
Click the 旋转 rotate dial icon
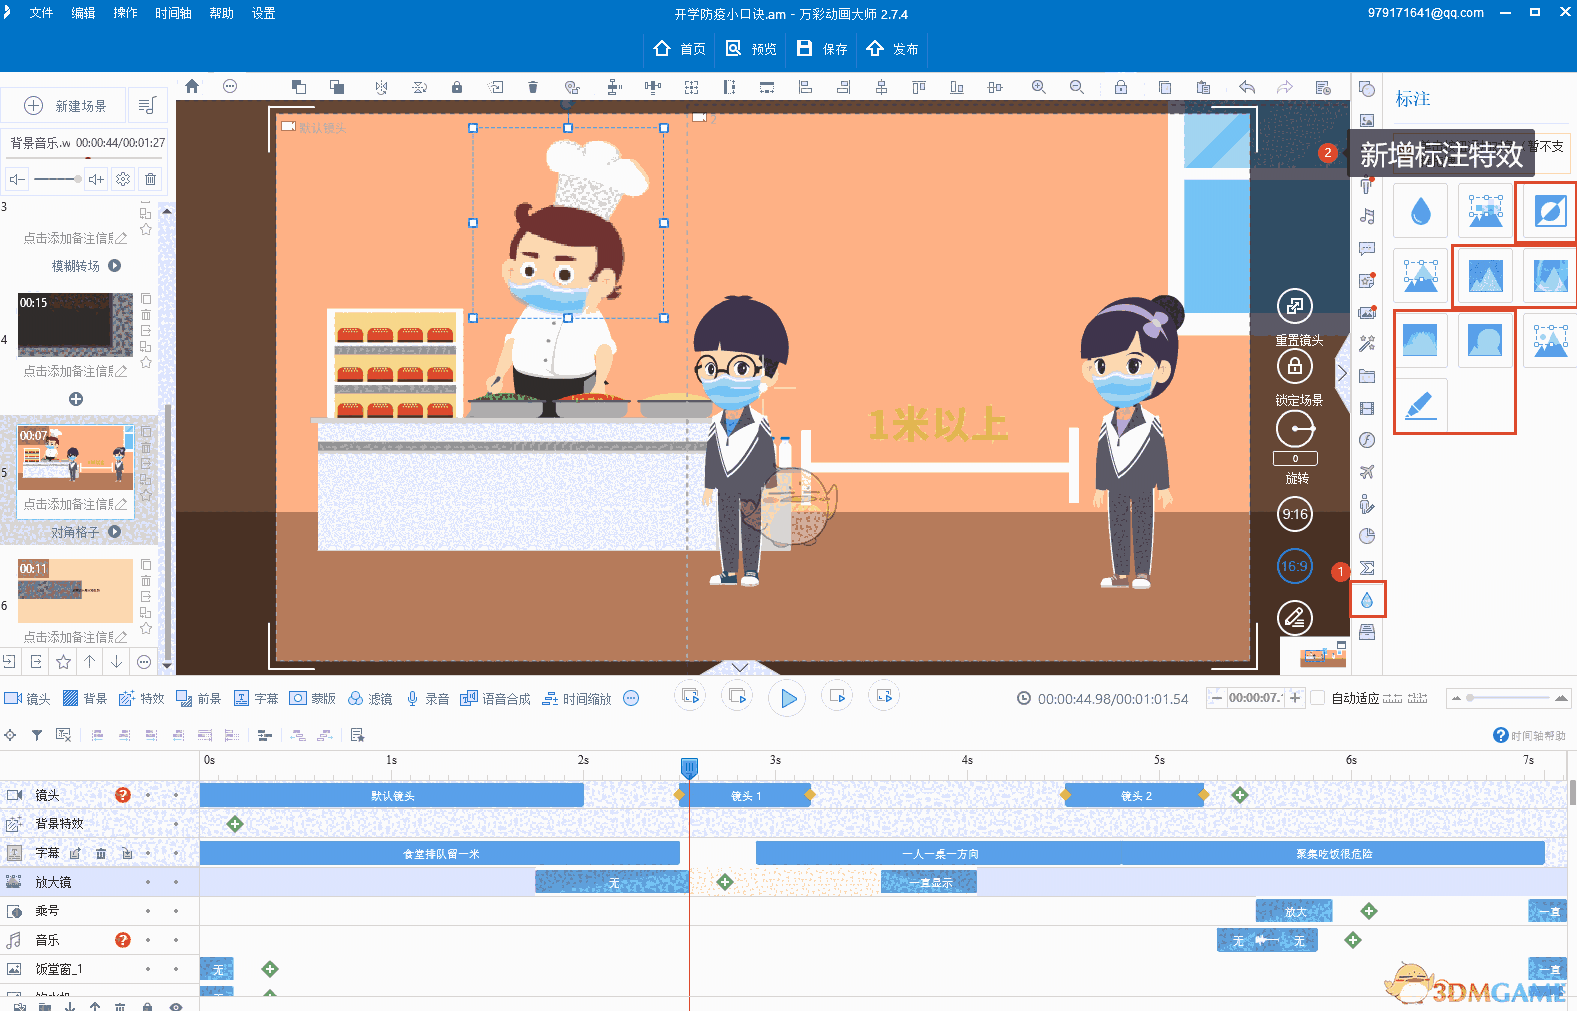click(x=1295, y=430)
